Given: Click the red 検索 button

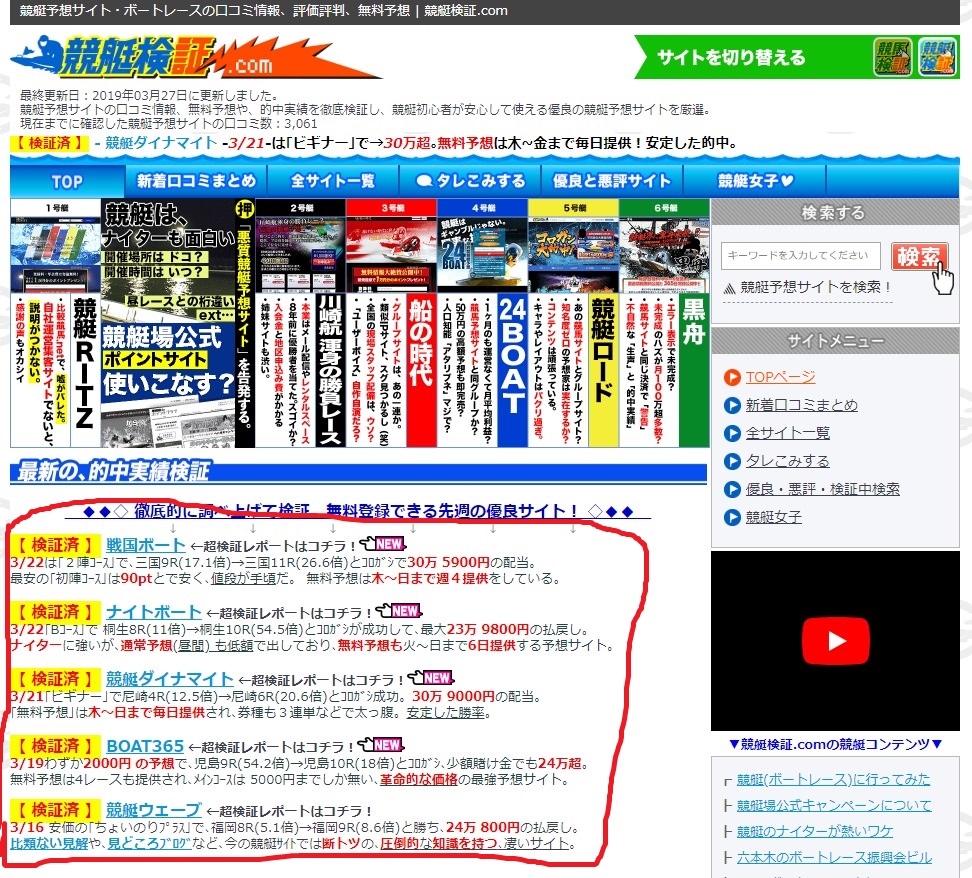Looking at the screenshot, I should point(919,256).
